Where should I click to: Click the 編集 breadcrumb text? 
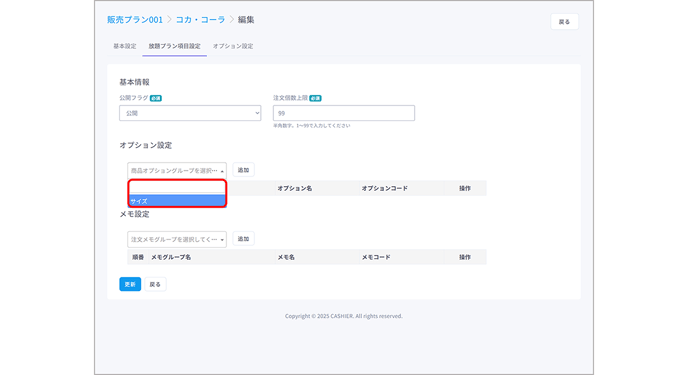click(246, 20)
